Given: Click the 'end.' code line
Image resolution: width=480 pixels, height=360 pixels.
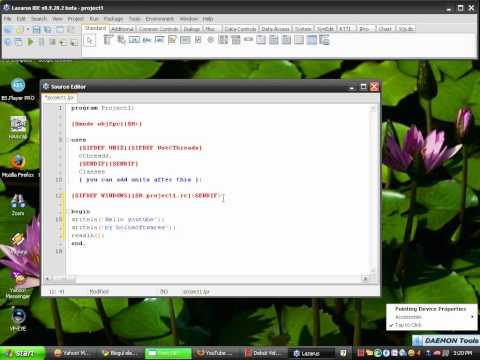Looking at the screenshot, I should click(x=78, y=244).
